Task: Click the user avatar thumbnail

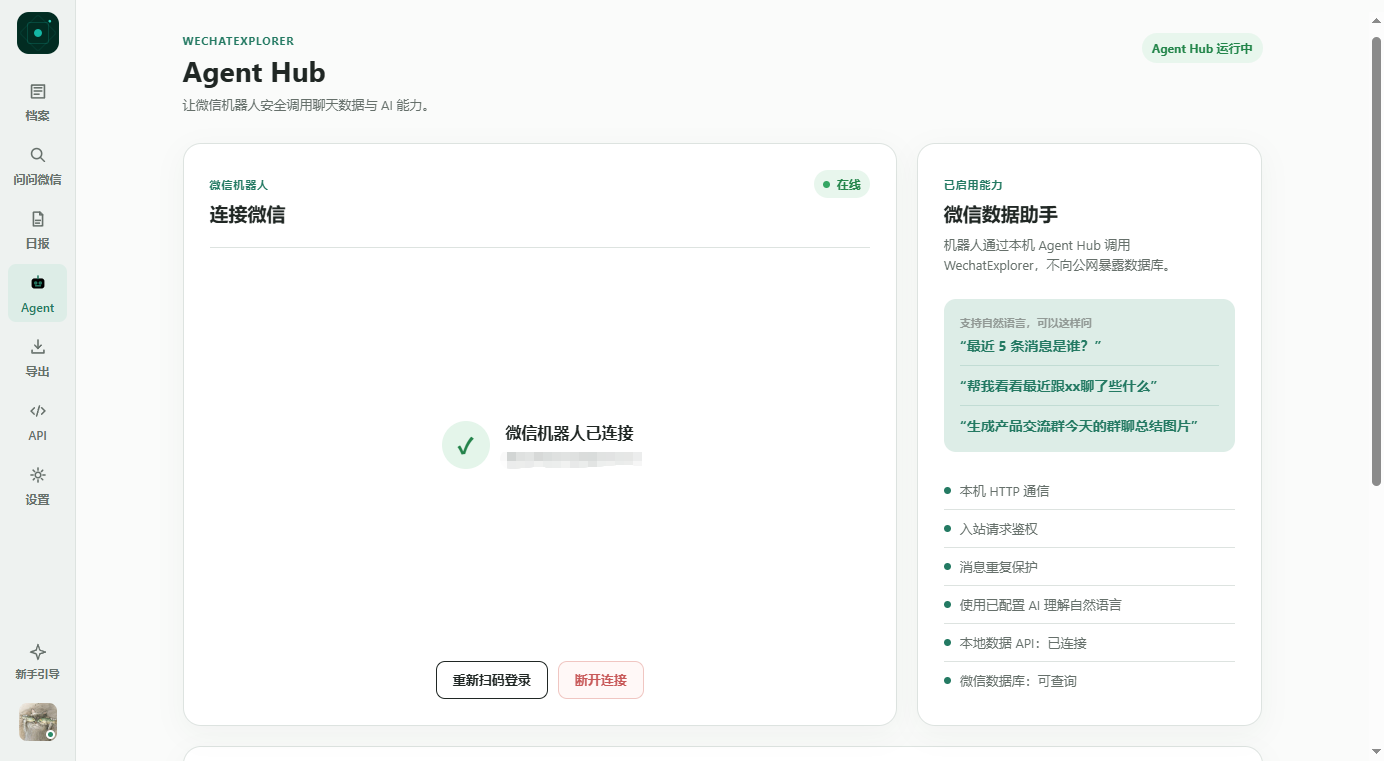Action: point(38,722)
